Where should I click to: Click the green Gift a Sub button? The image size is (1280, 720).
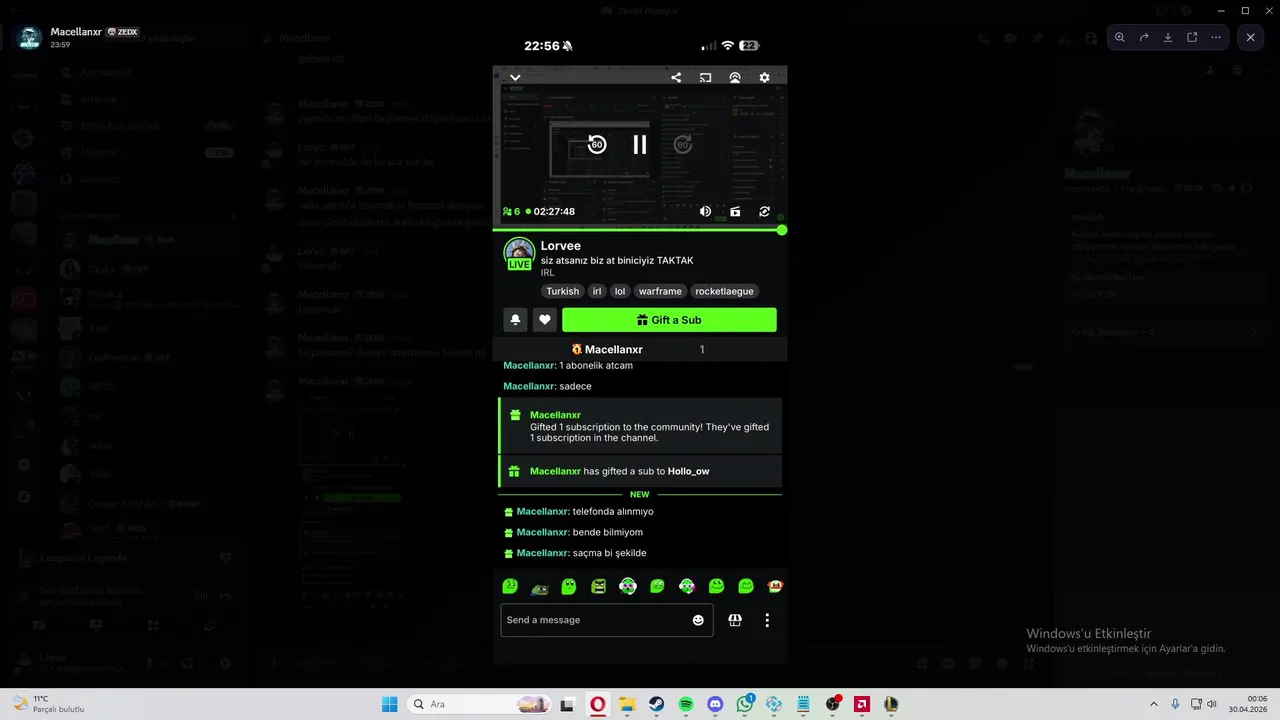(669, 320)
